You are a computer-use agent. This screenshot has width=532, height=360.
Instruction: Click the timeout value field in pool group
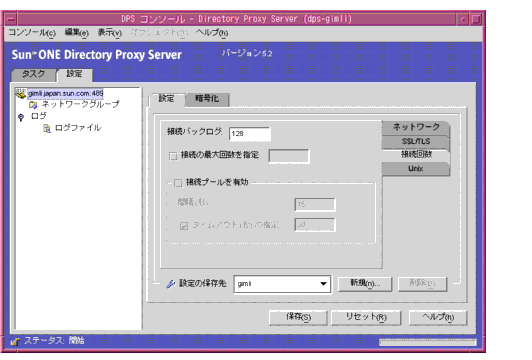click(315, 225)
